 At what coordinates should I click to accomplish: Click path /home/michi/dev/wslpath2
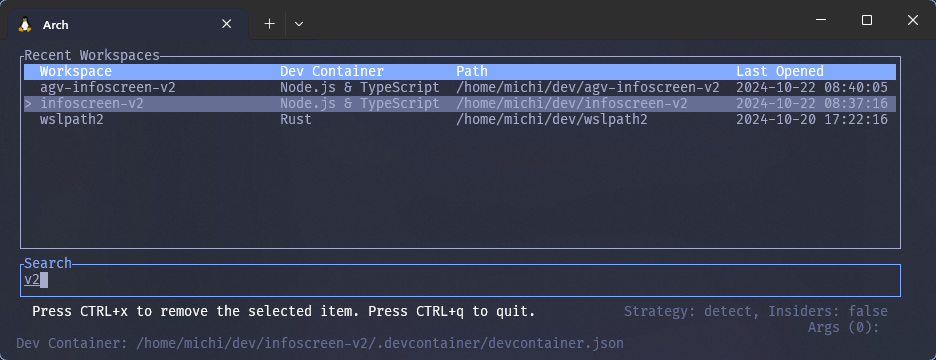click(x=552, y=119)
